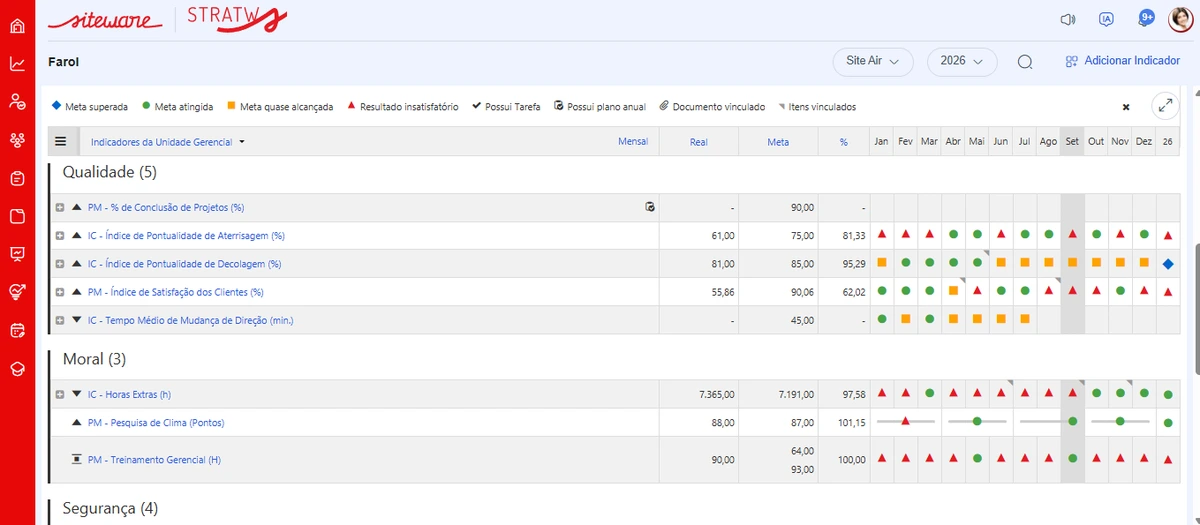Open the IC - Índice de Pontualidade de Aterrisagem link

(x=186, y=236)
